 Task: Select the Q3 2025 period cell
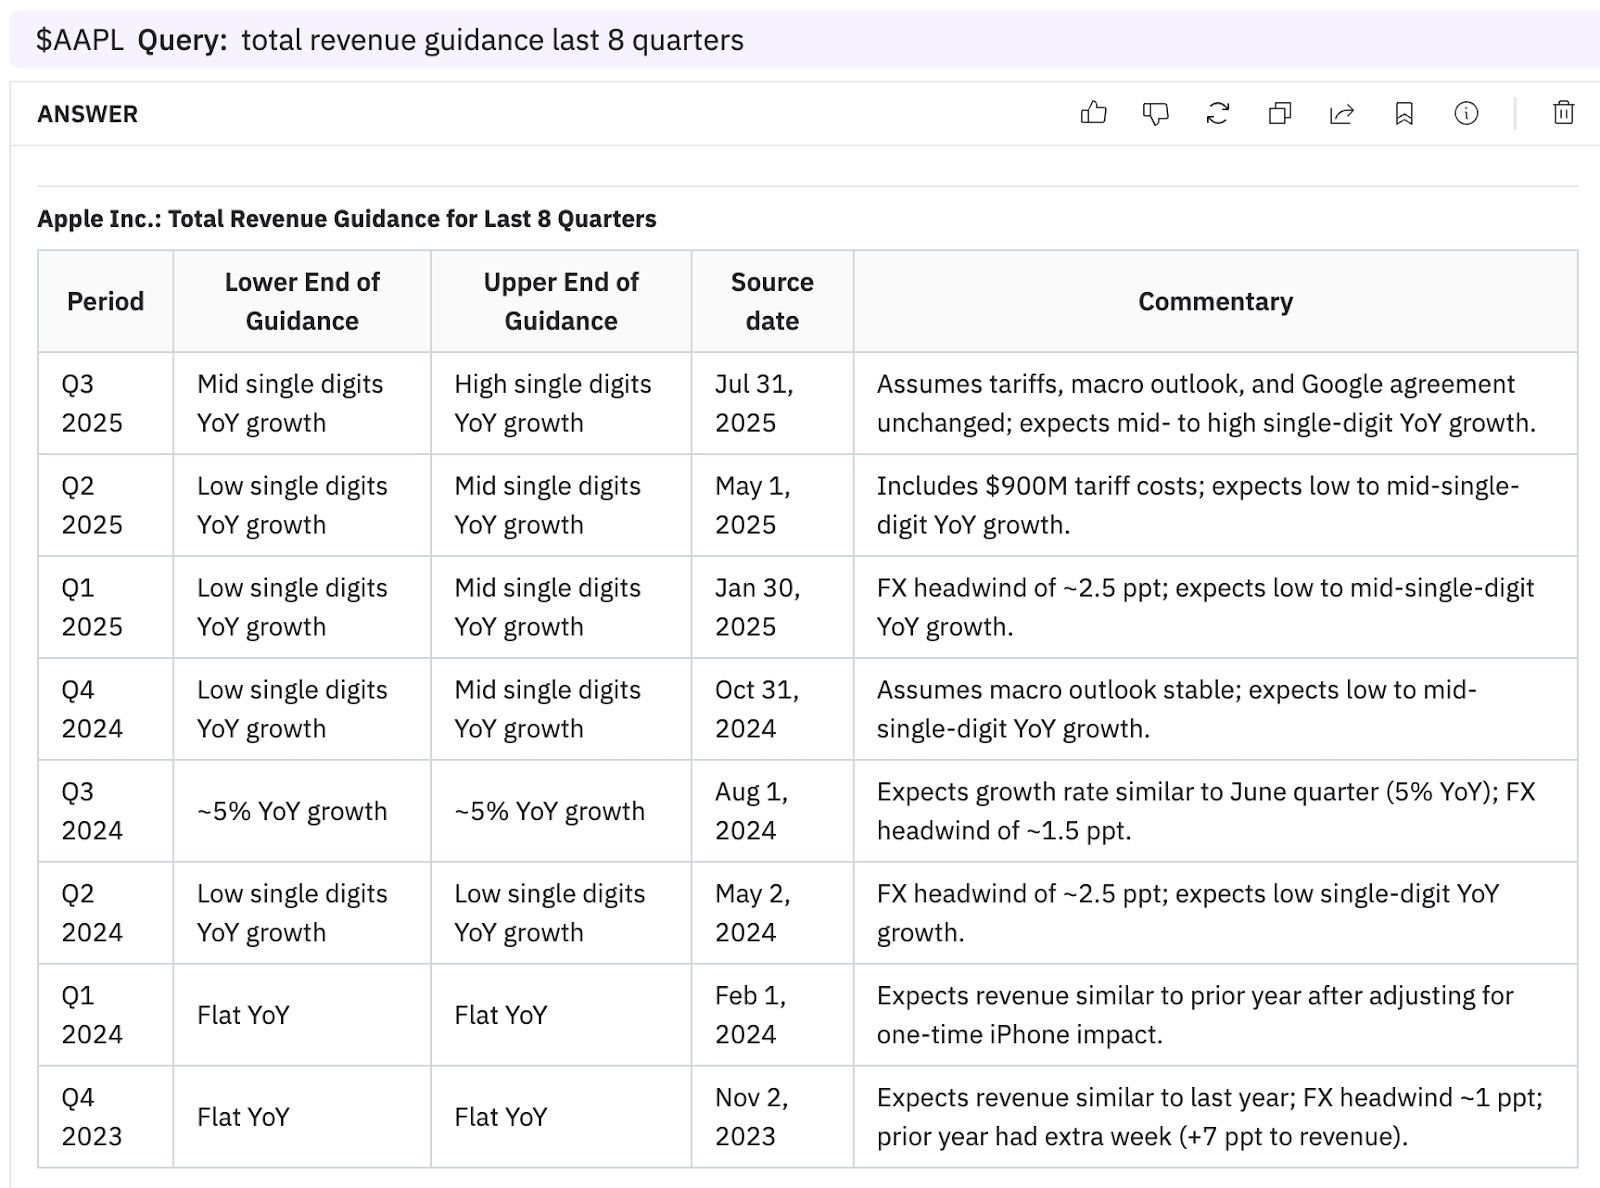92,403
